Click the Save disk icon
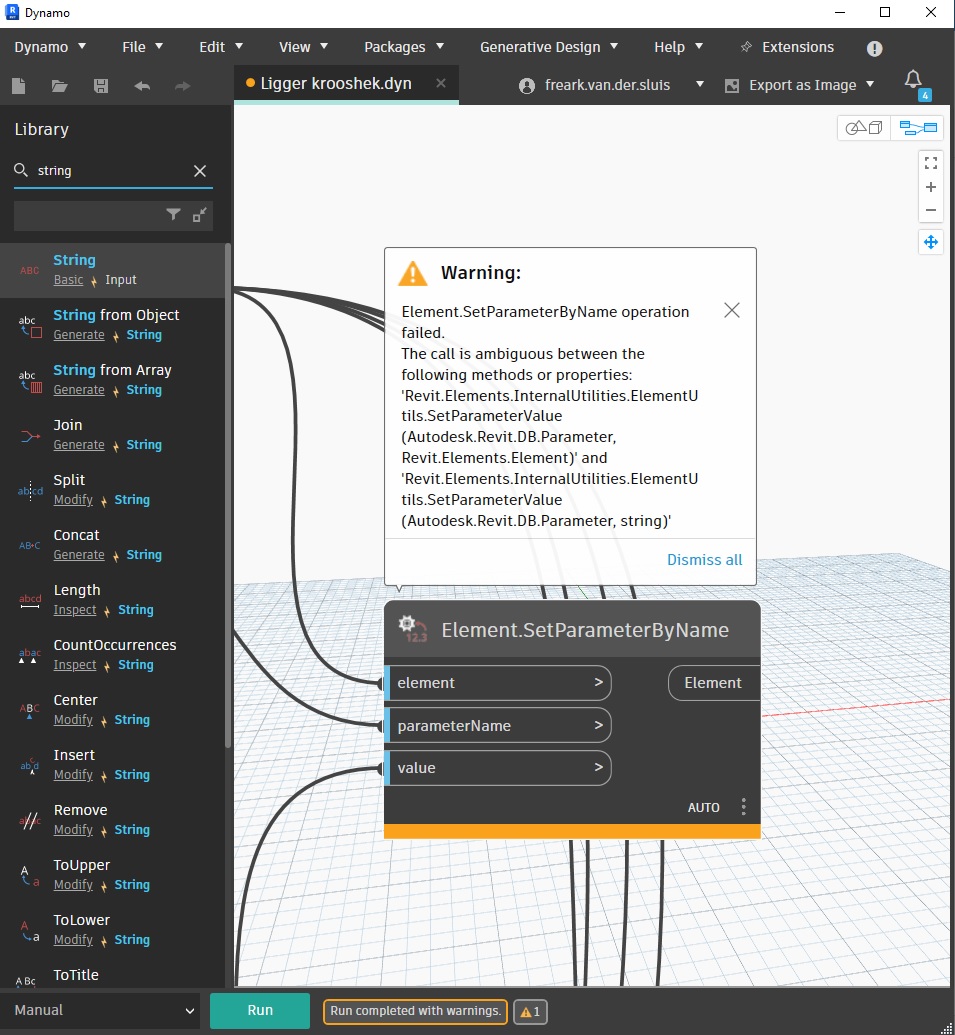Screen dimensions: 955x1035 pos(100,86)
